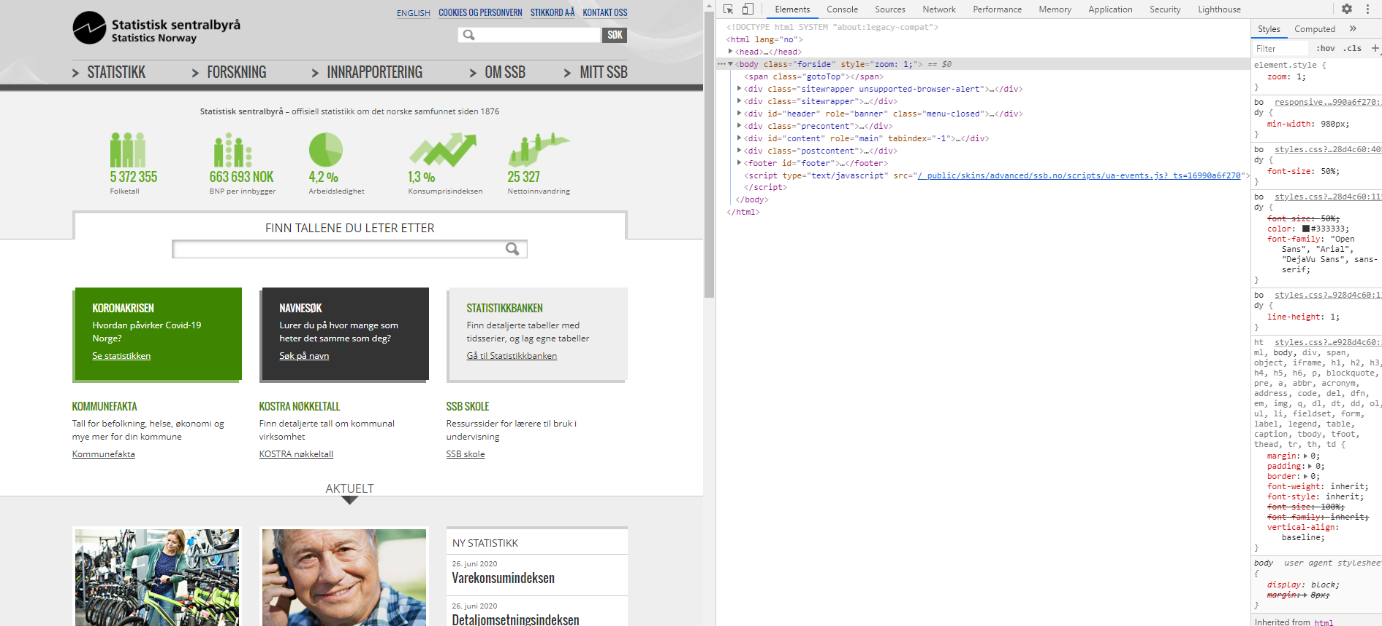Image resolution: width=1382 pixels, height=626 pixels.
Task: Collapse the body element node
Action: 731,64
